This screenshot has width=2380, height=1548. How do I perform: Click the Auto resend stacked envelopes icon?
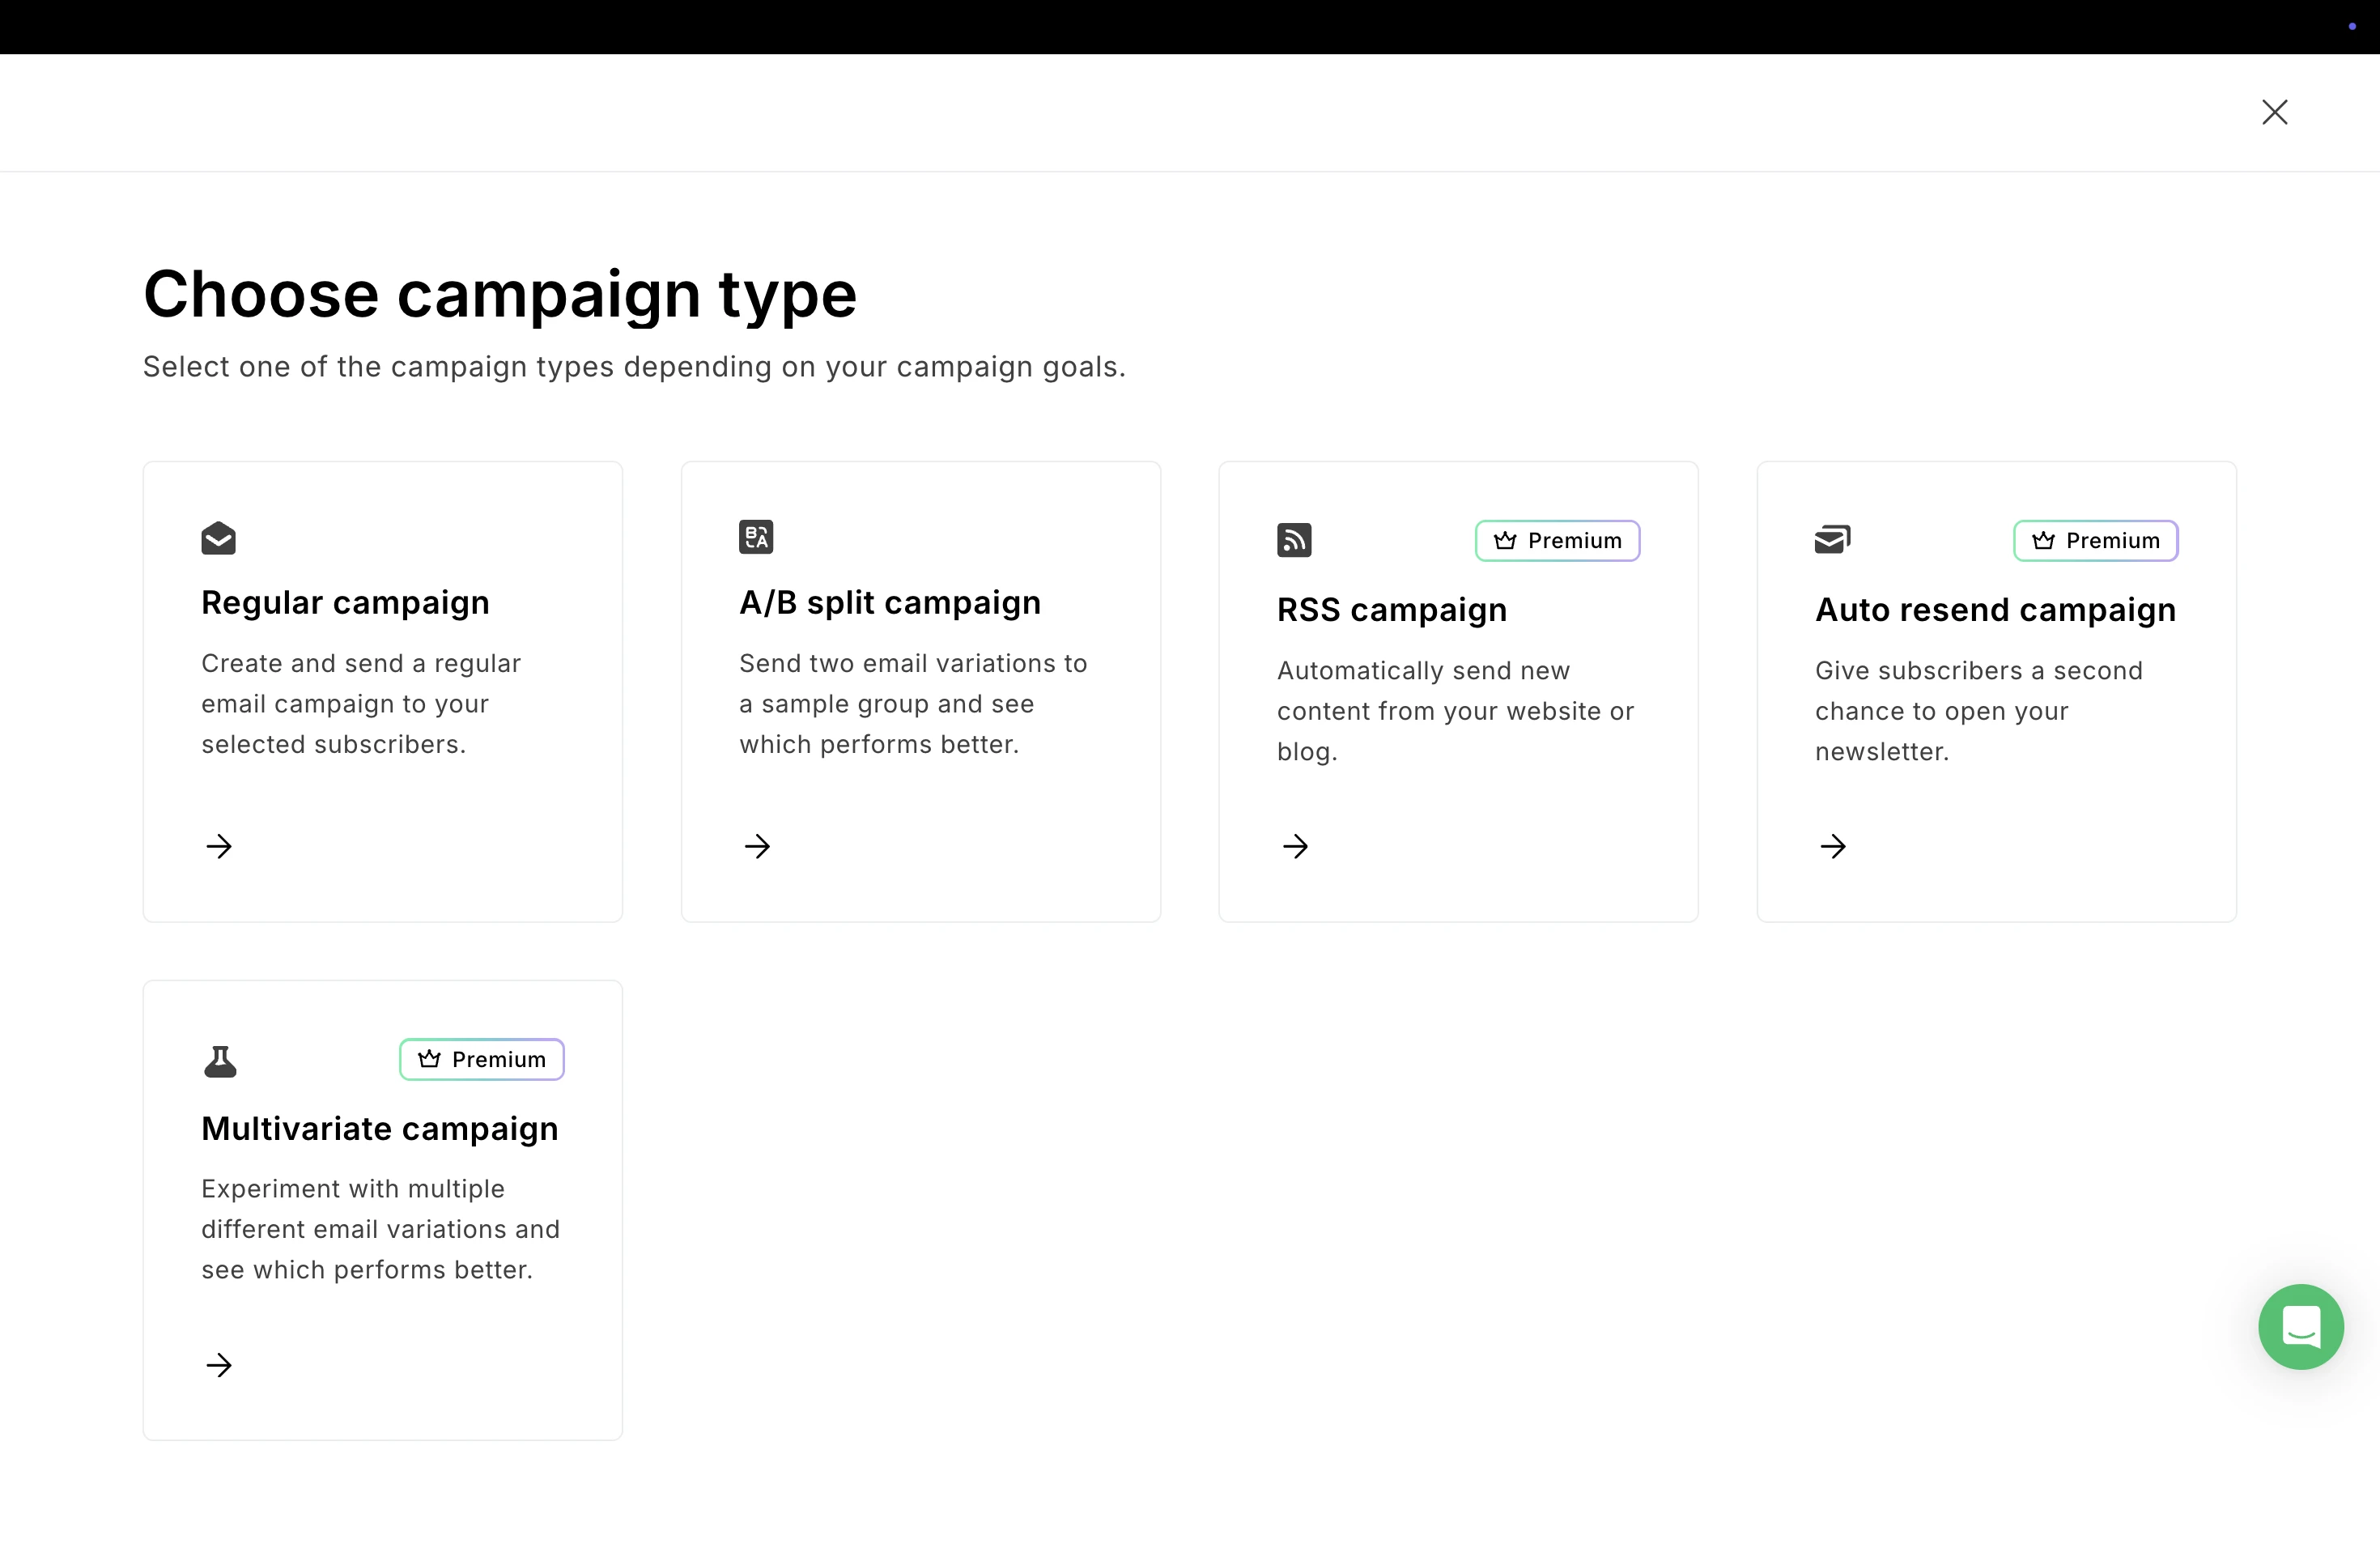(x=1832, y=539)
